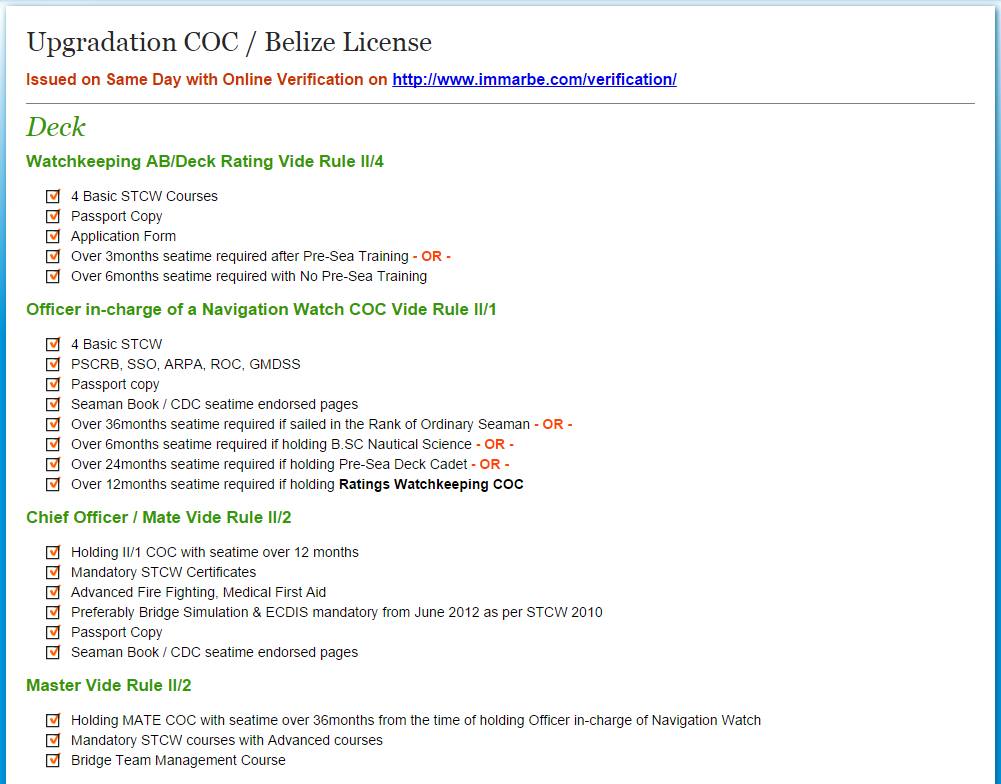Click checkbox next to No Pre-Sea Training item

53,276
